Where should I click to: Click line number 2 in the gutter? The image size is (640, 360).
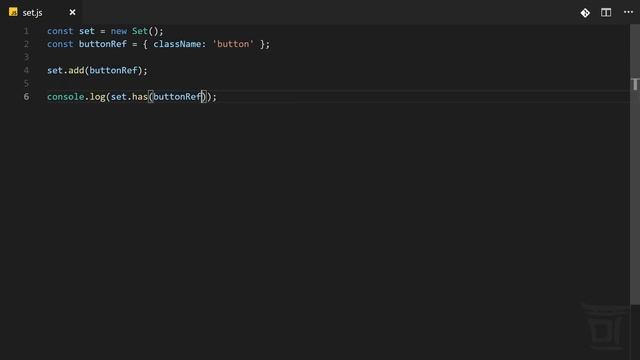(x=26, y=44)
